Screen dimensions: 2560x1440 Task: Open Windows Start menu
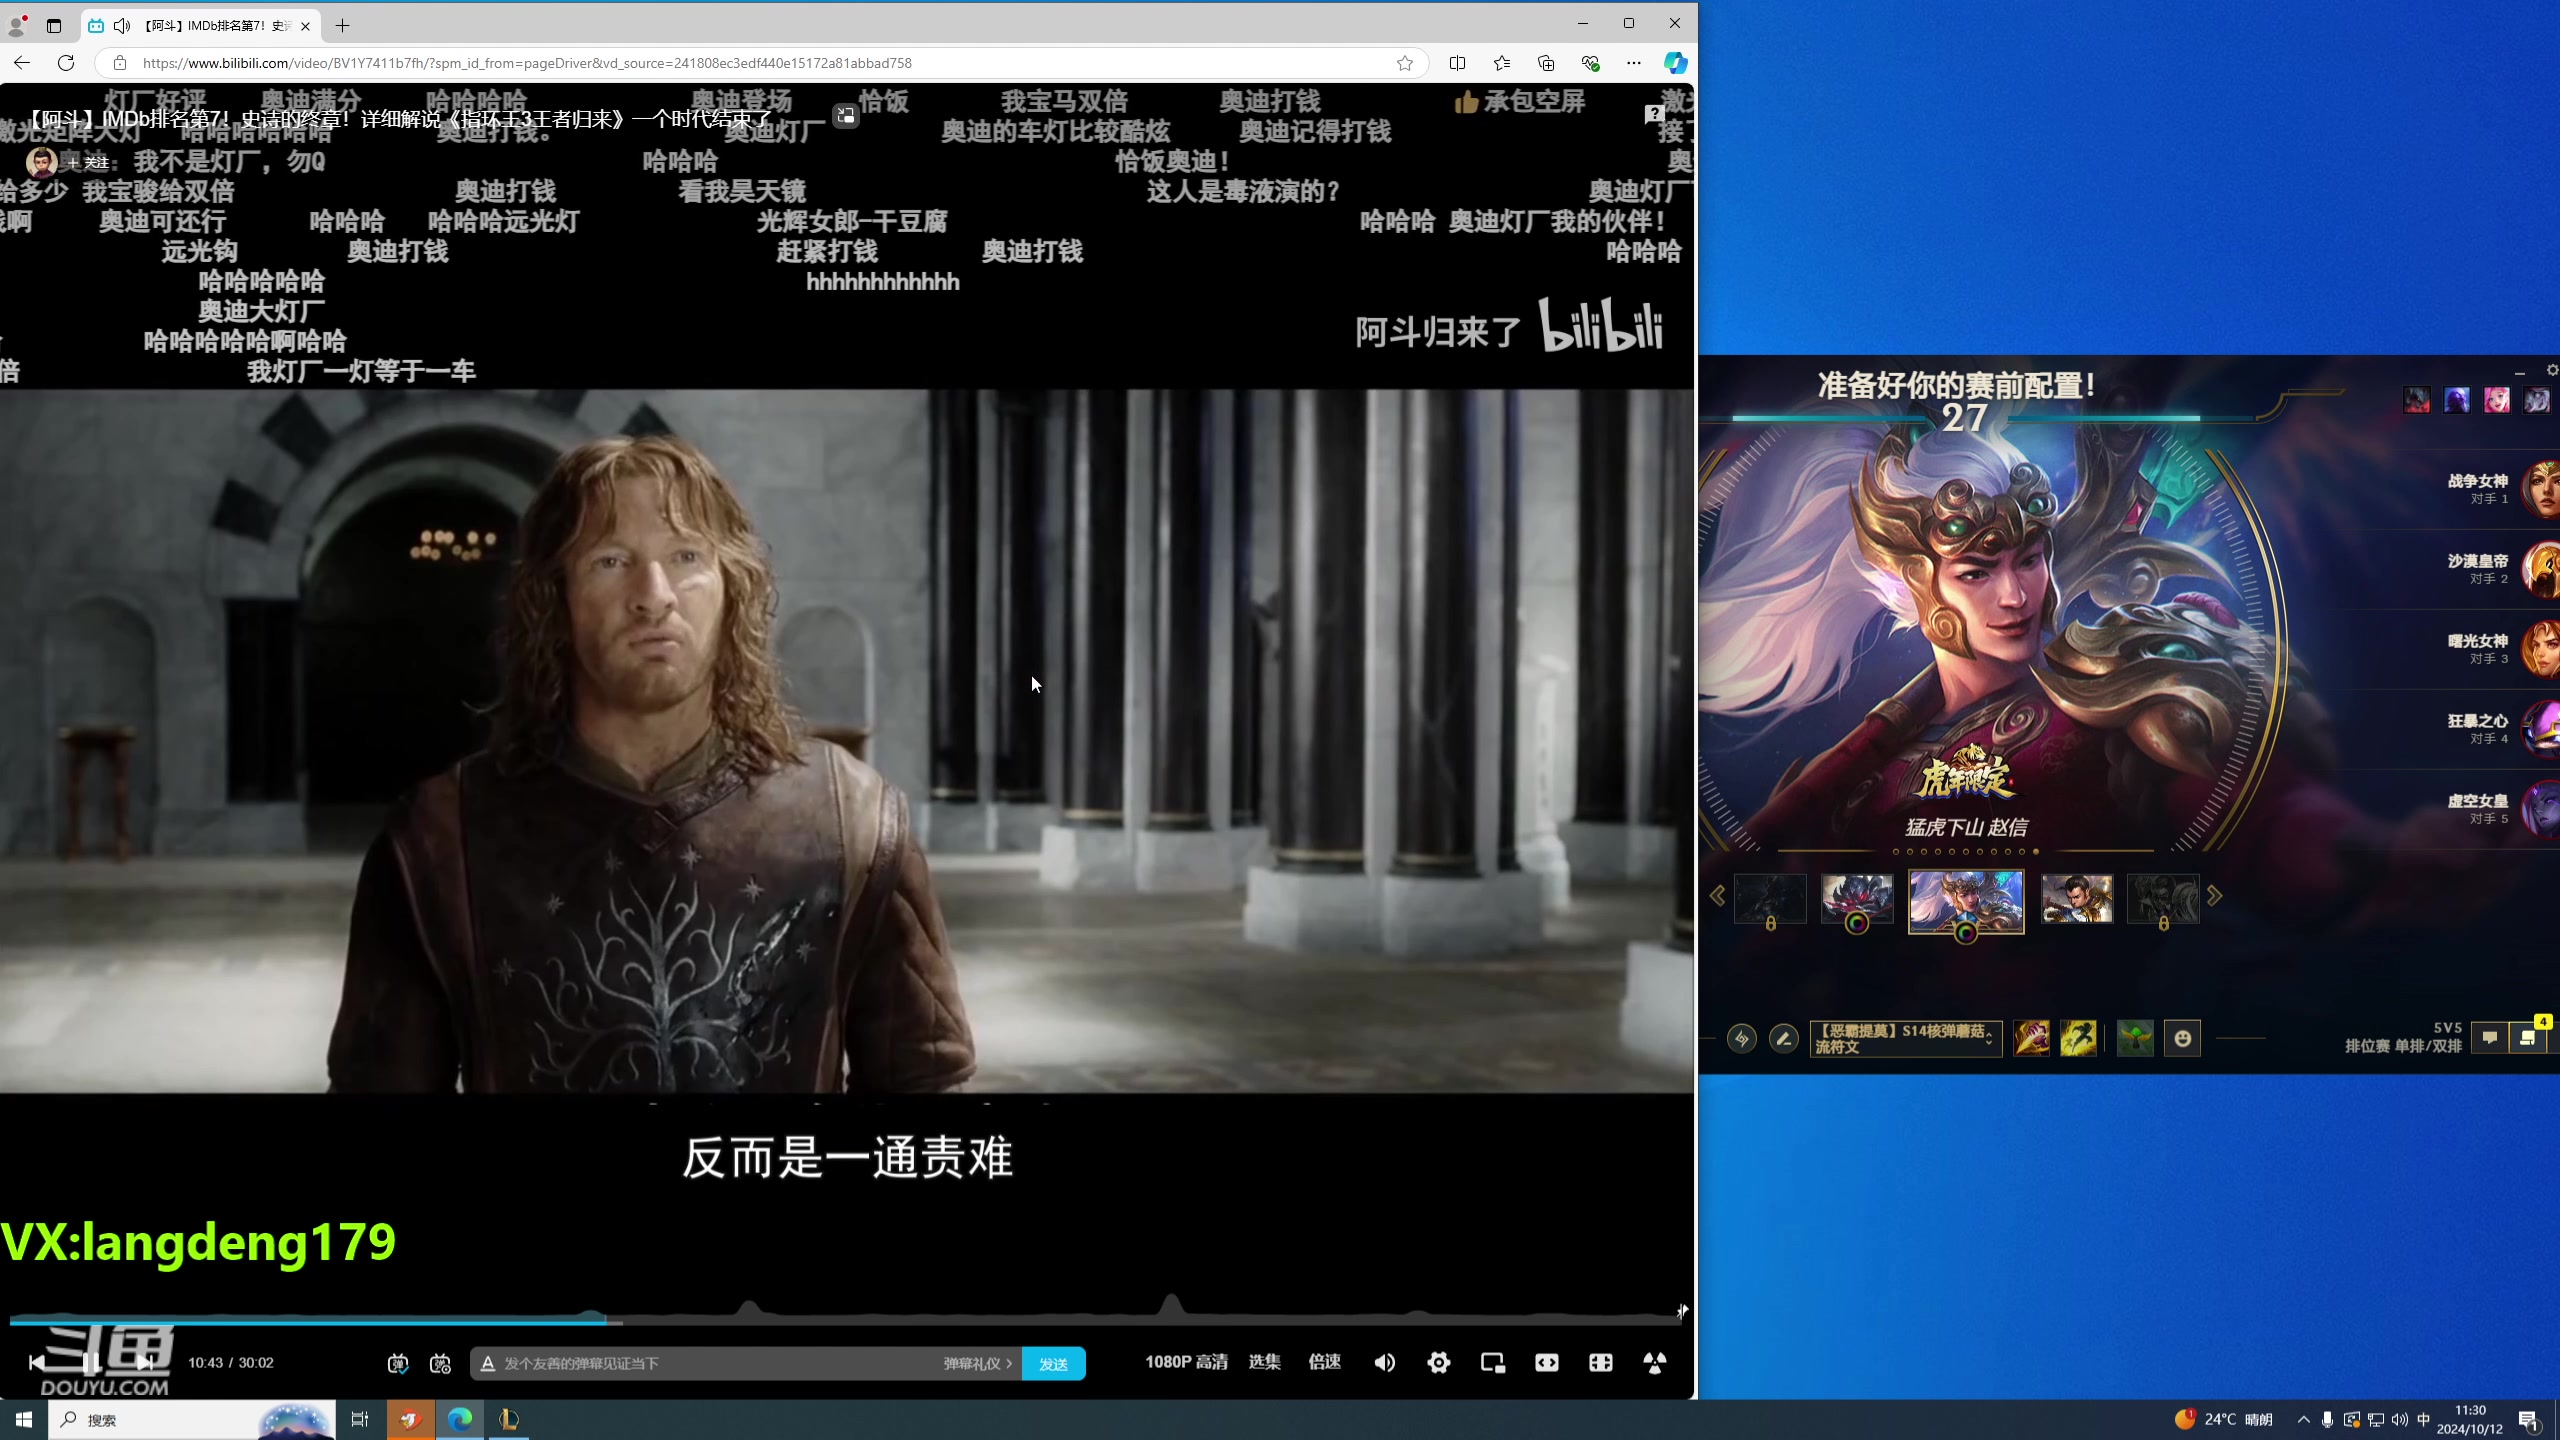[x=24, y=1420]
